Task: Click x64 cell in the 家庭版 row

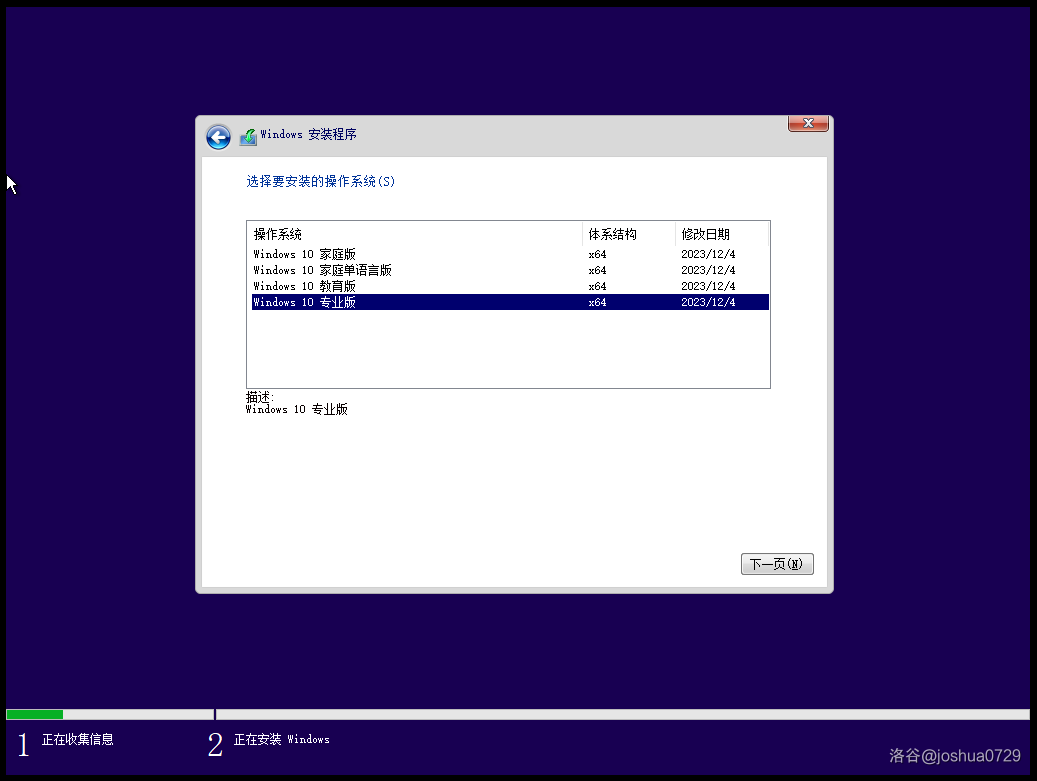Action: tap(597, 255)
